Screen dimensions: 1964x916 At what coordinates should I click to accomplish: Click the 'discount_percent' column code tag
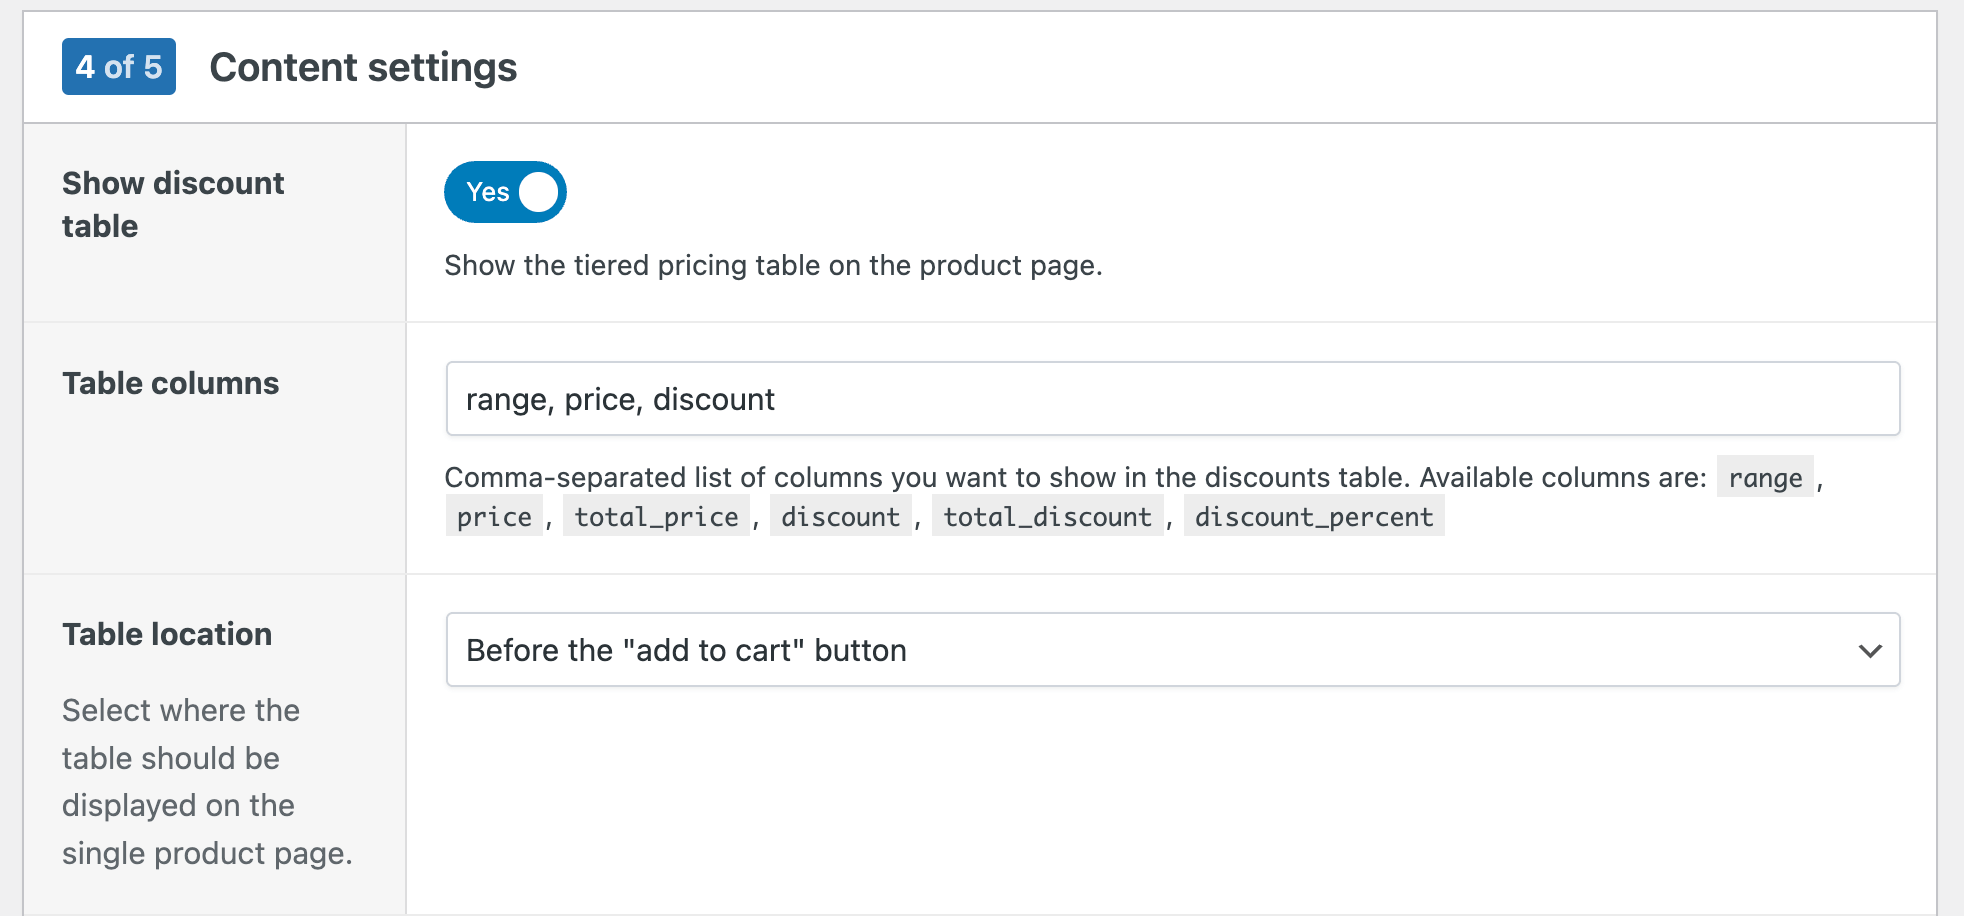(1314, 516)
